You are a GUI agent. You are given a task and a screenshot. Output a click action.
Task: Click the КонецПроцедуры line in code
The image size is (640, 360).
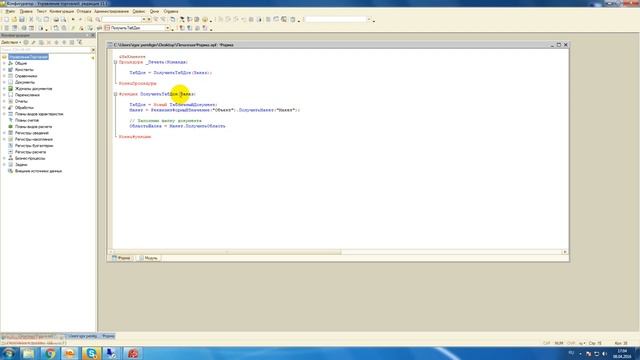click(138, 84)
